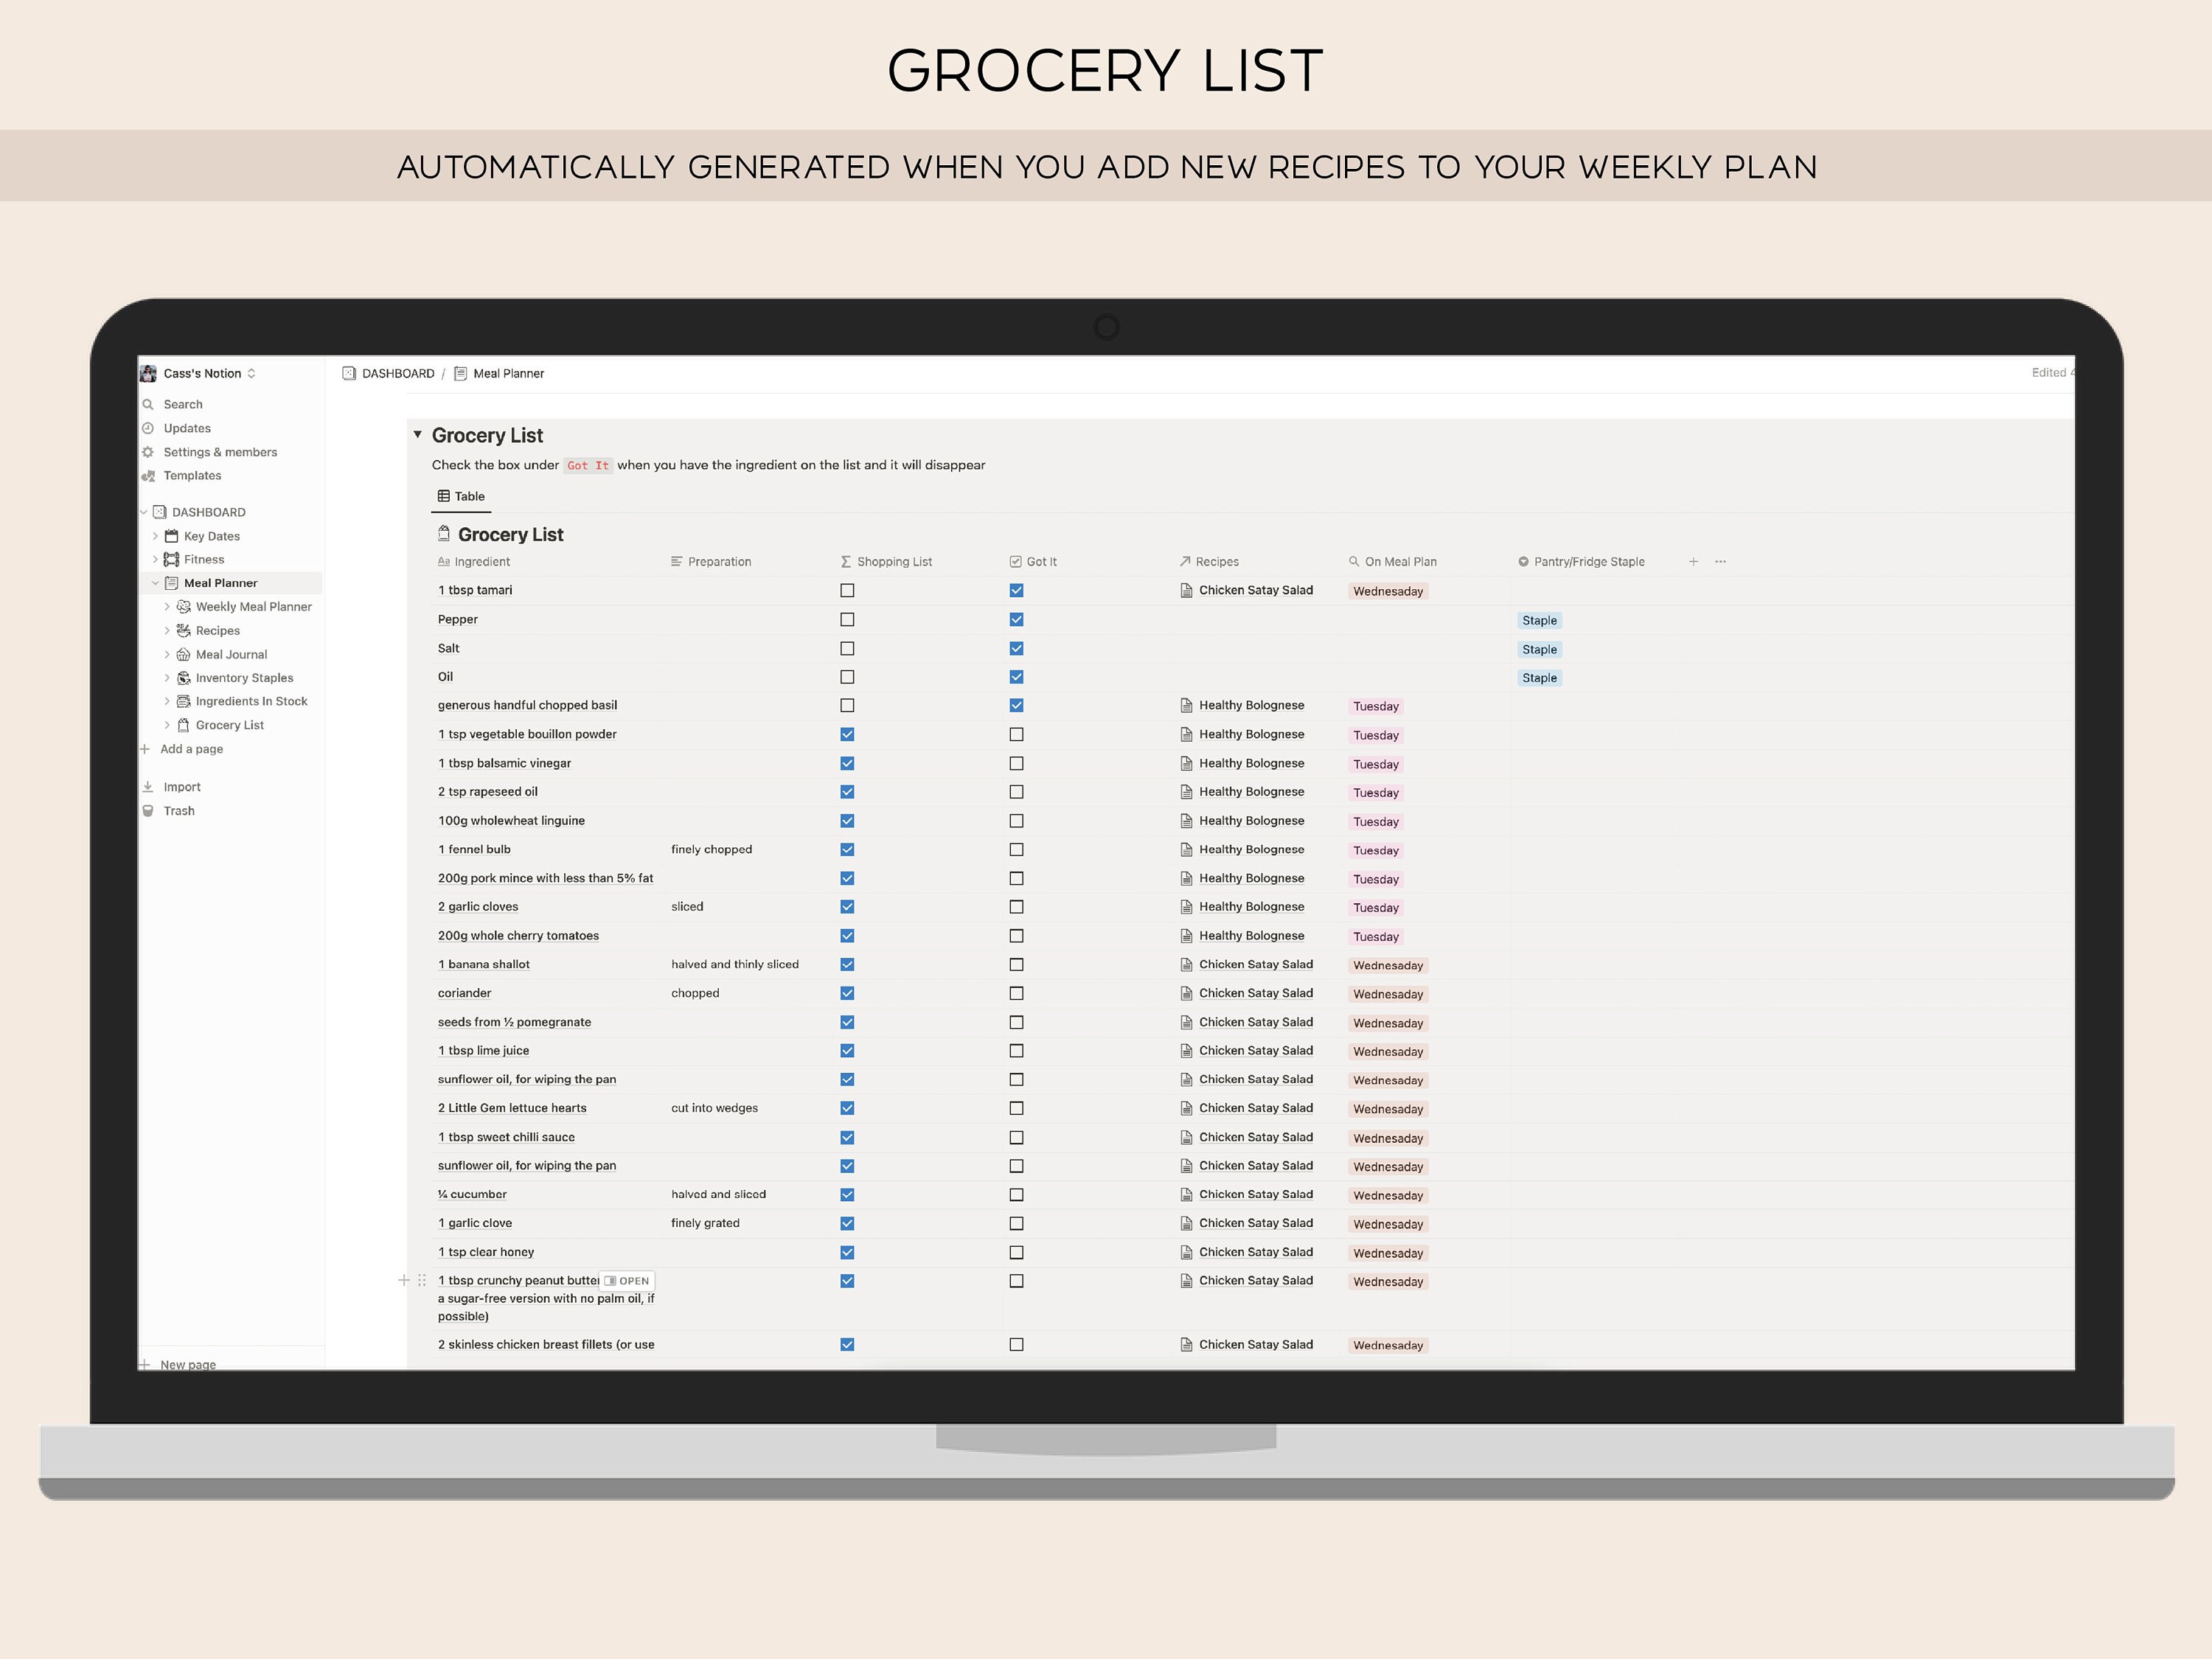Viewport: 2212px width, 1659px height.
Task: Uncheck Got It for Pepper
Action: click(1017, 619)
